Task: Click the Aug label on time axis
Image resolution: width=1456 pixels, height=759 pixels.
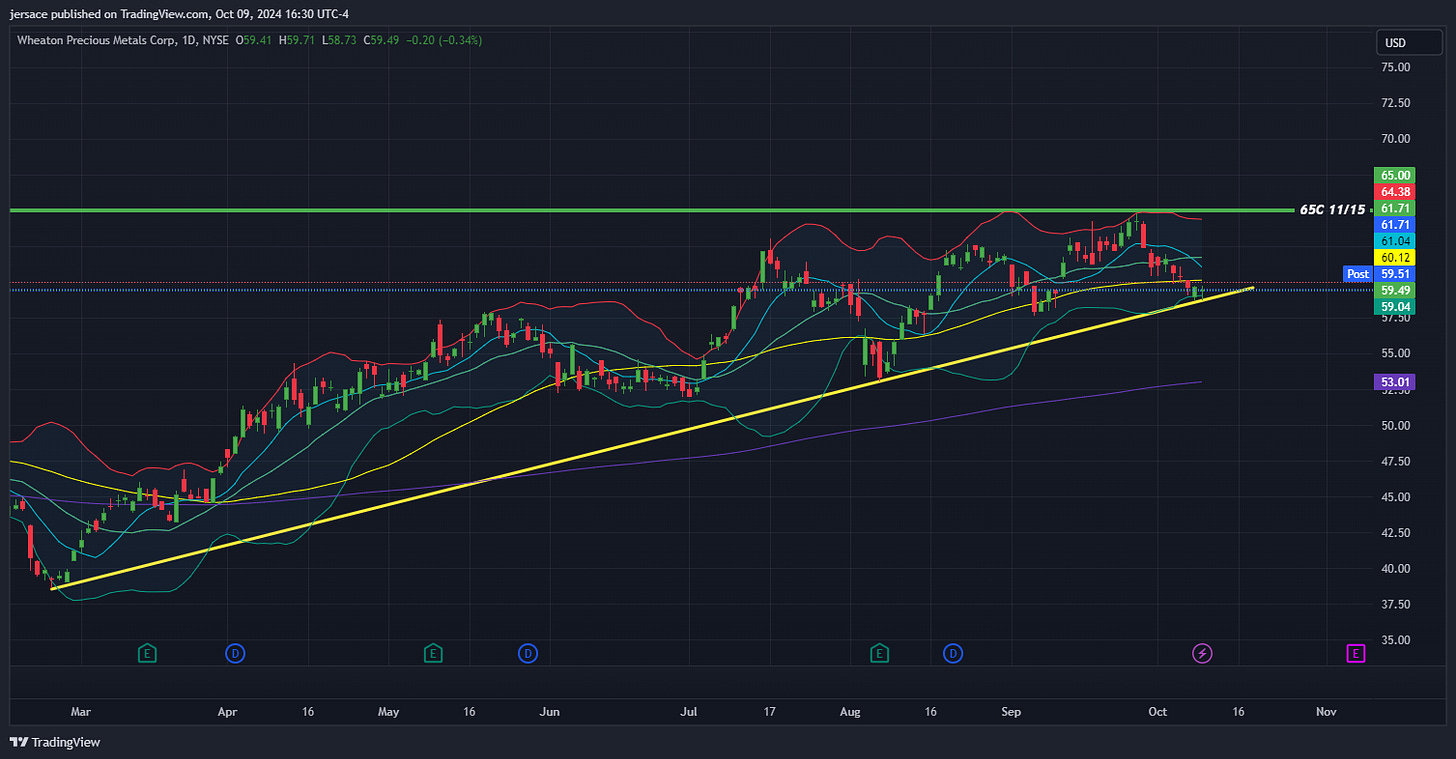Action: click(x=850, y=712)
